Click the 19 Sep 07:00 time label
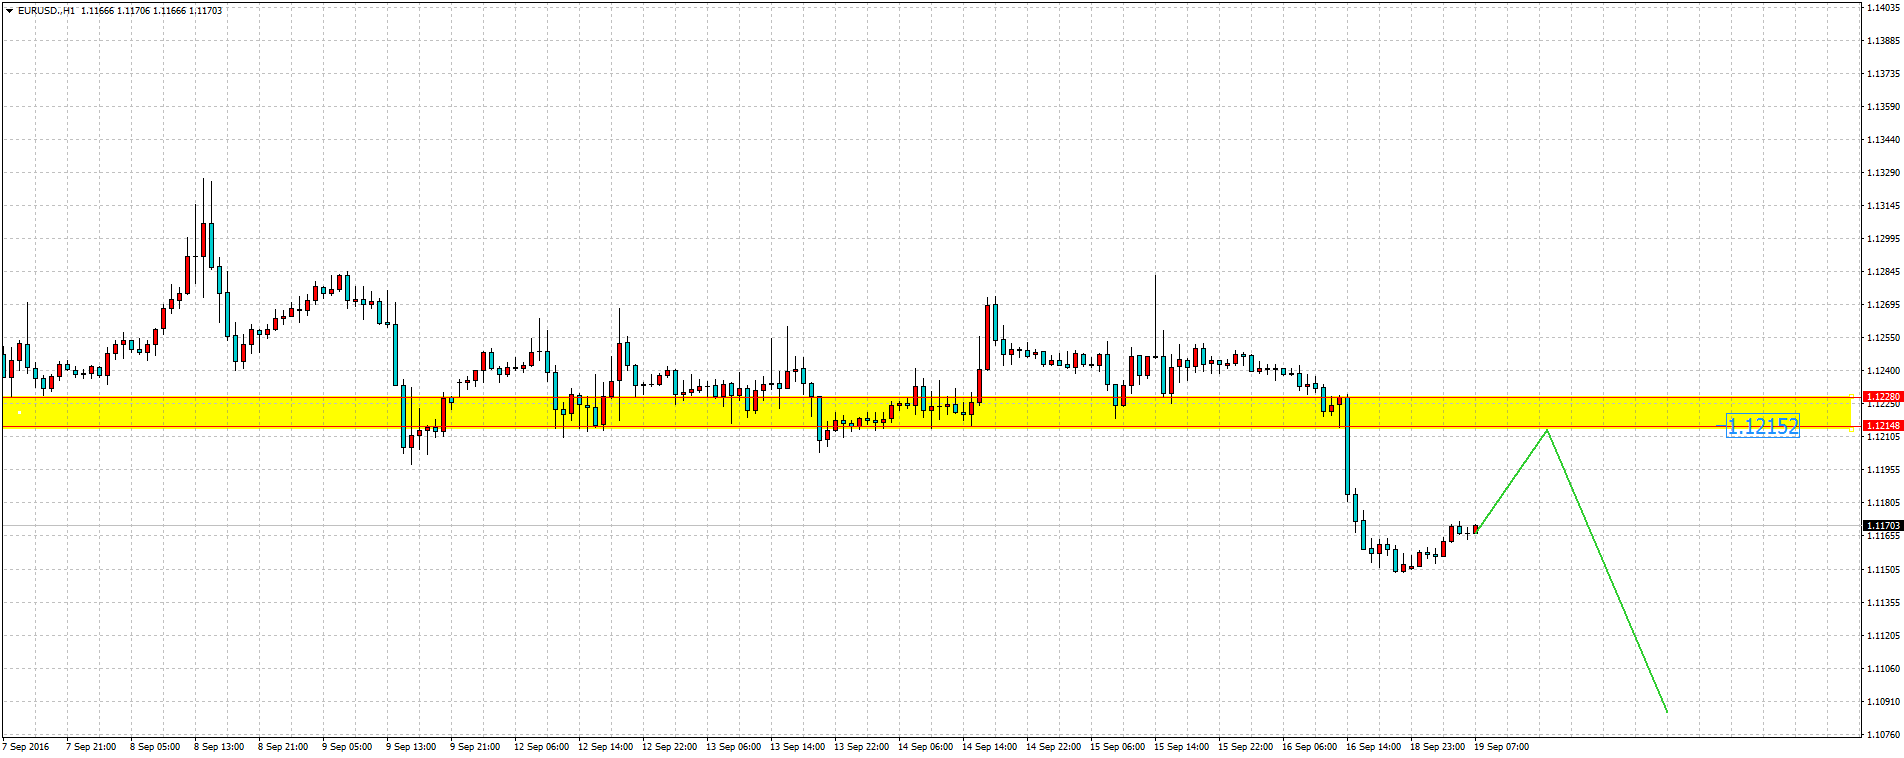Viewport: 1904px width, 758px height. coord(1501,747)
